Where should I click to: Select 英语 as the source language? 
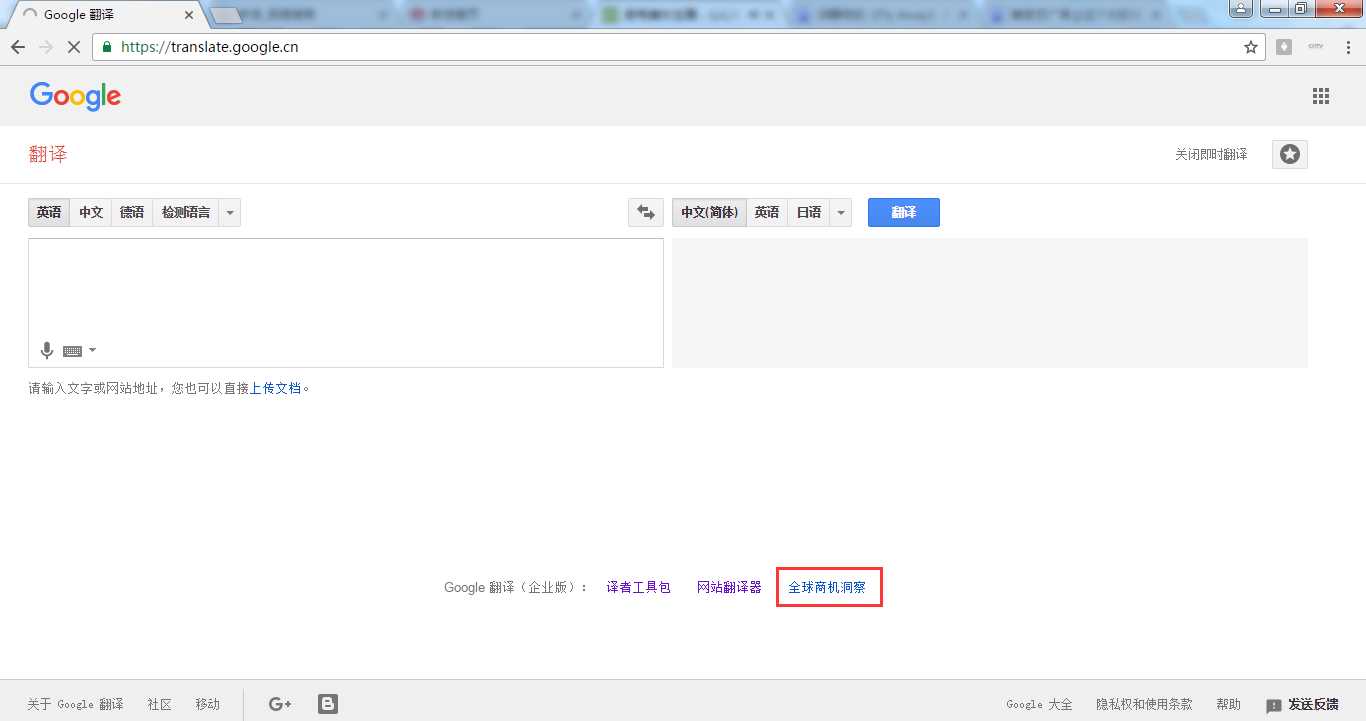(x=49, y=212)
